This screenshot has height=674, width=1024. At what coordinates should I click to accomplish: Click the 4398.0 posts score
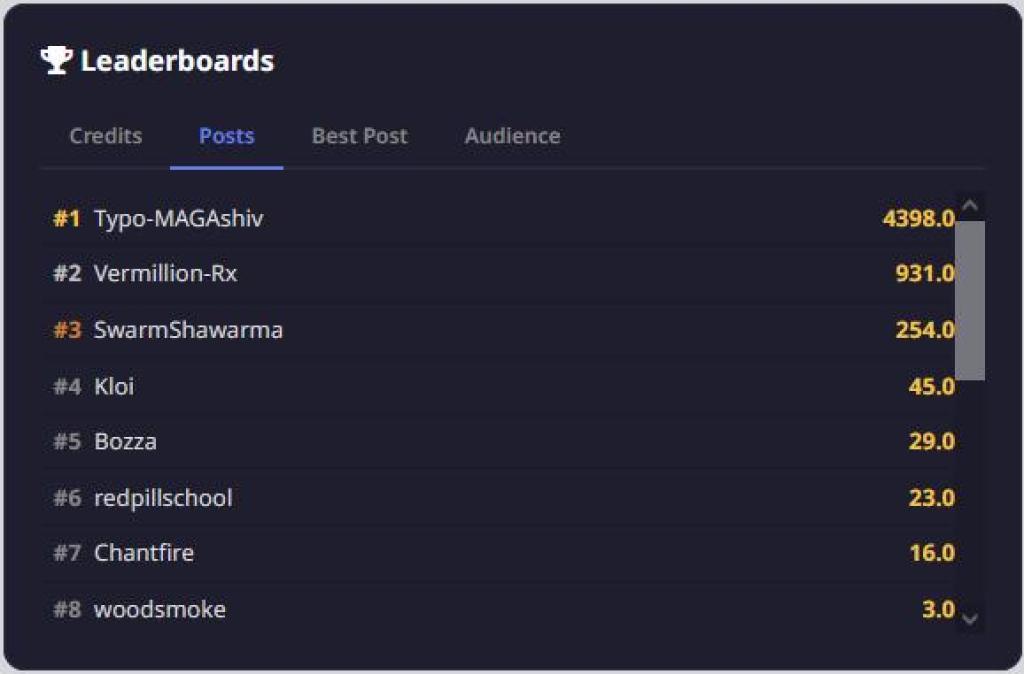coord(918,219)
